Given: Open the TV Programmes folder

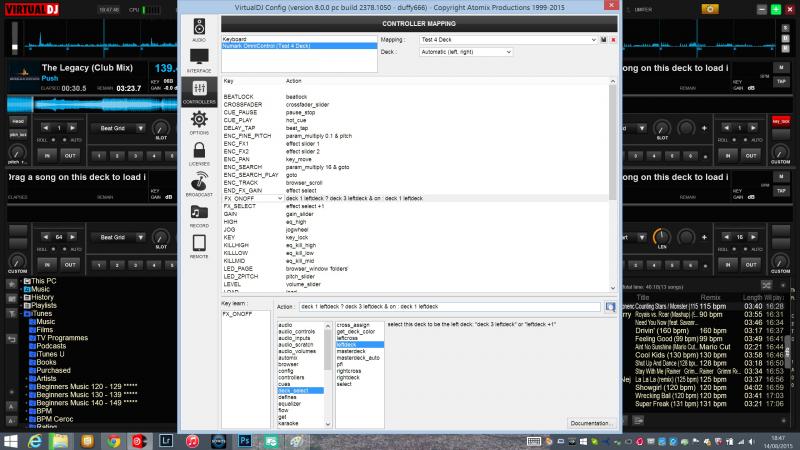Looking at the screenshot, I should pos(62,338).
